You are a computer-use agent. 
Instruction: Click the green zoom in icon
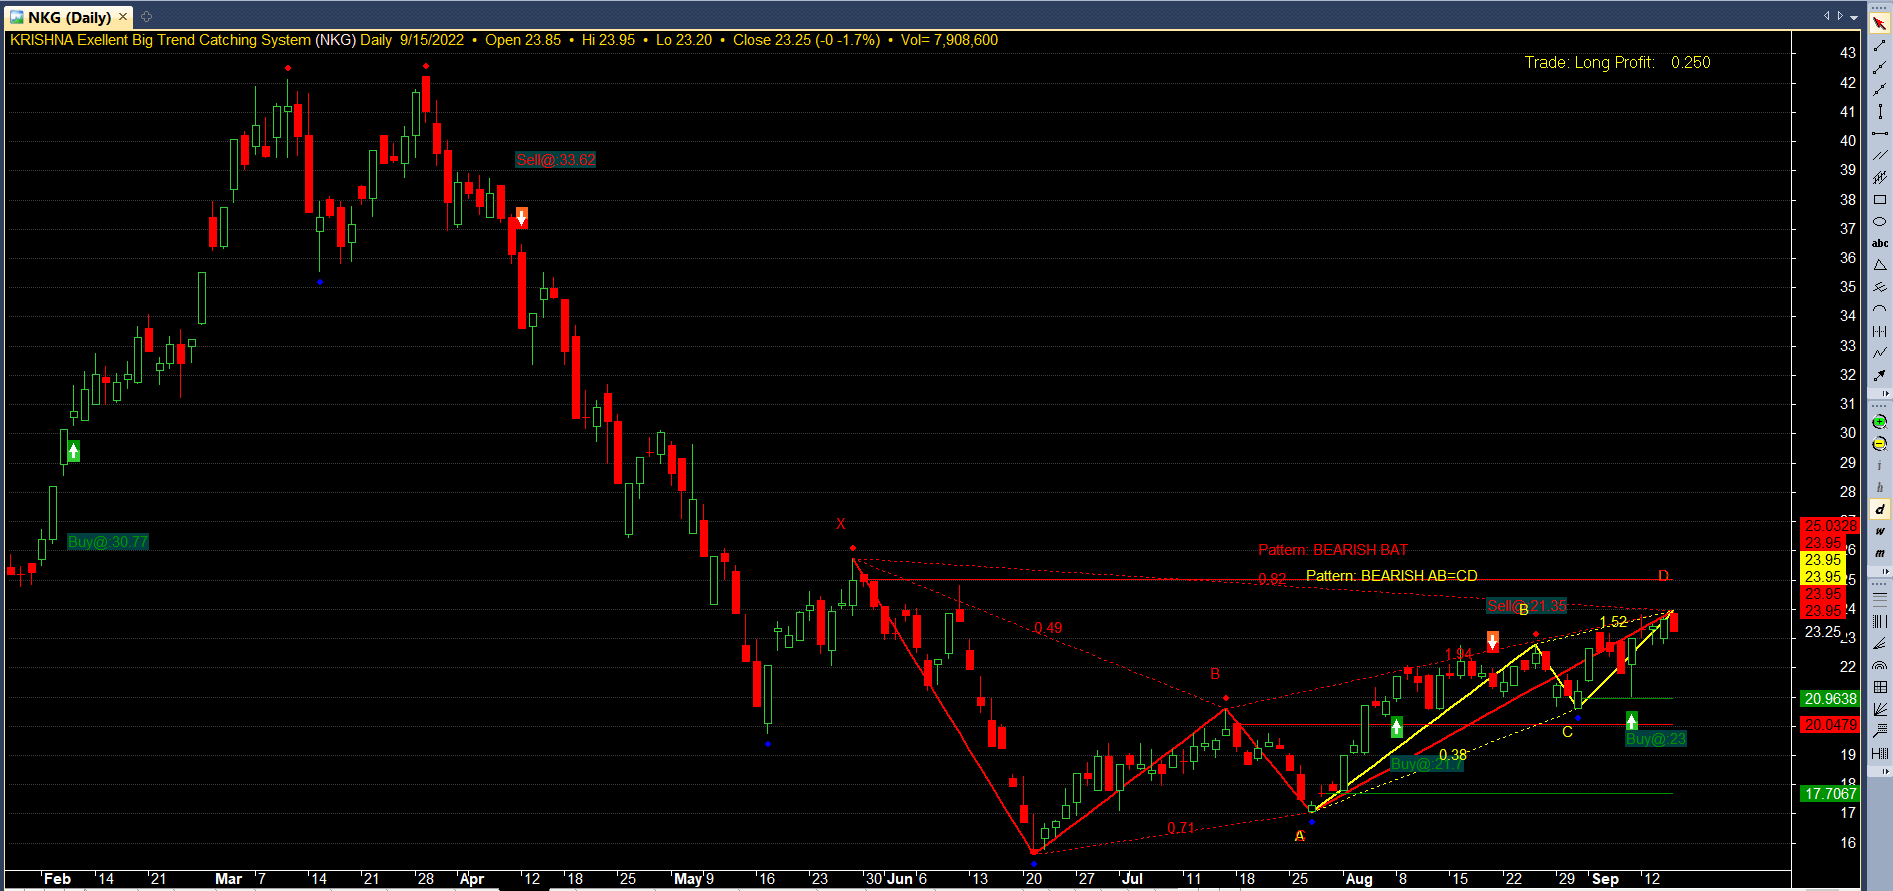click(1880, 422)
